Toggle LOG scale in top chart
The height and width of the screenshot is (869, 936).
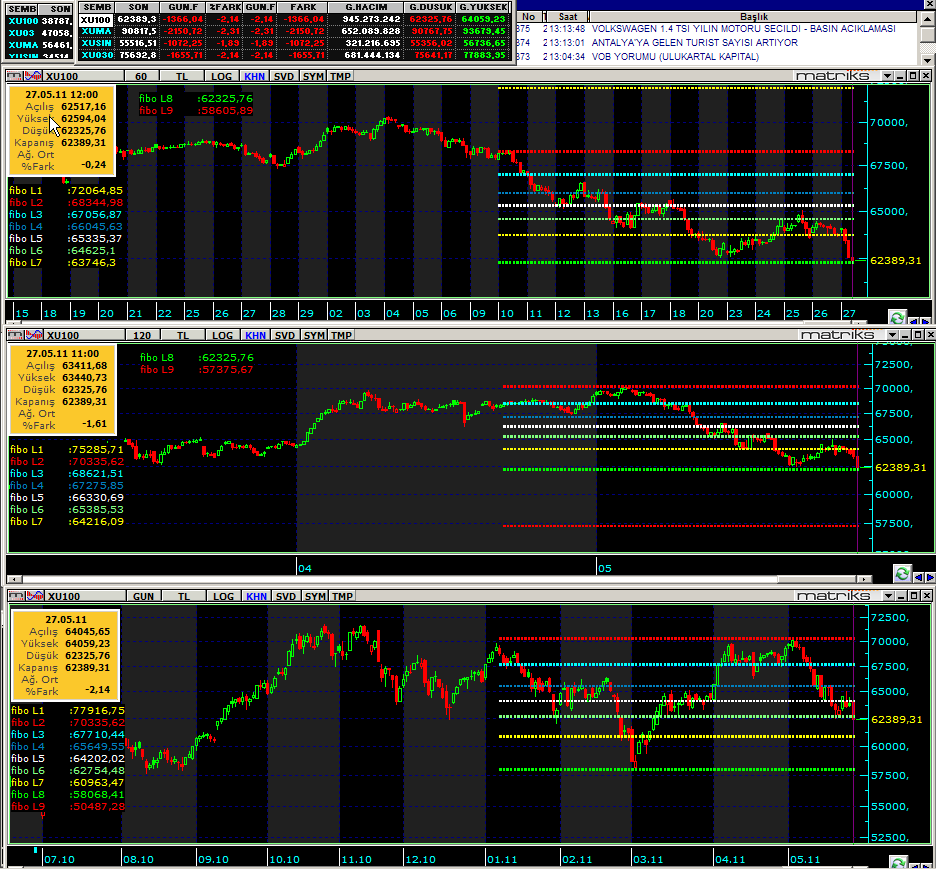point(222,76)
